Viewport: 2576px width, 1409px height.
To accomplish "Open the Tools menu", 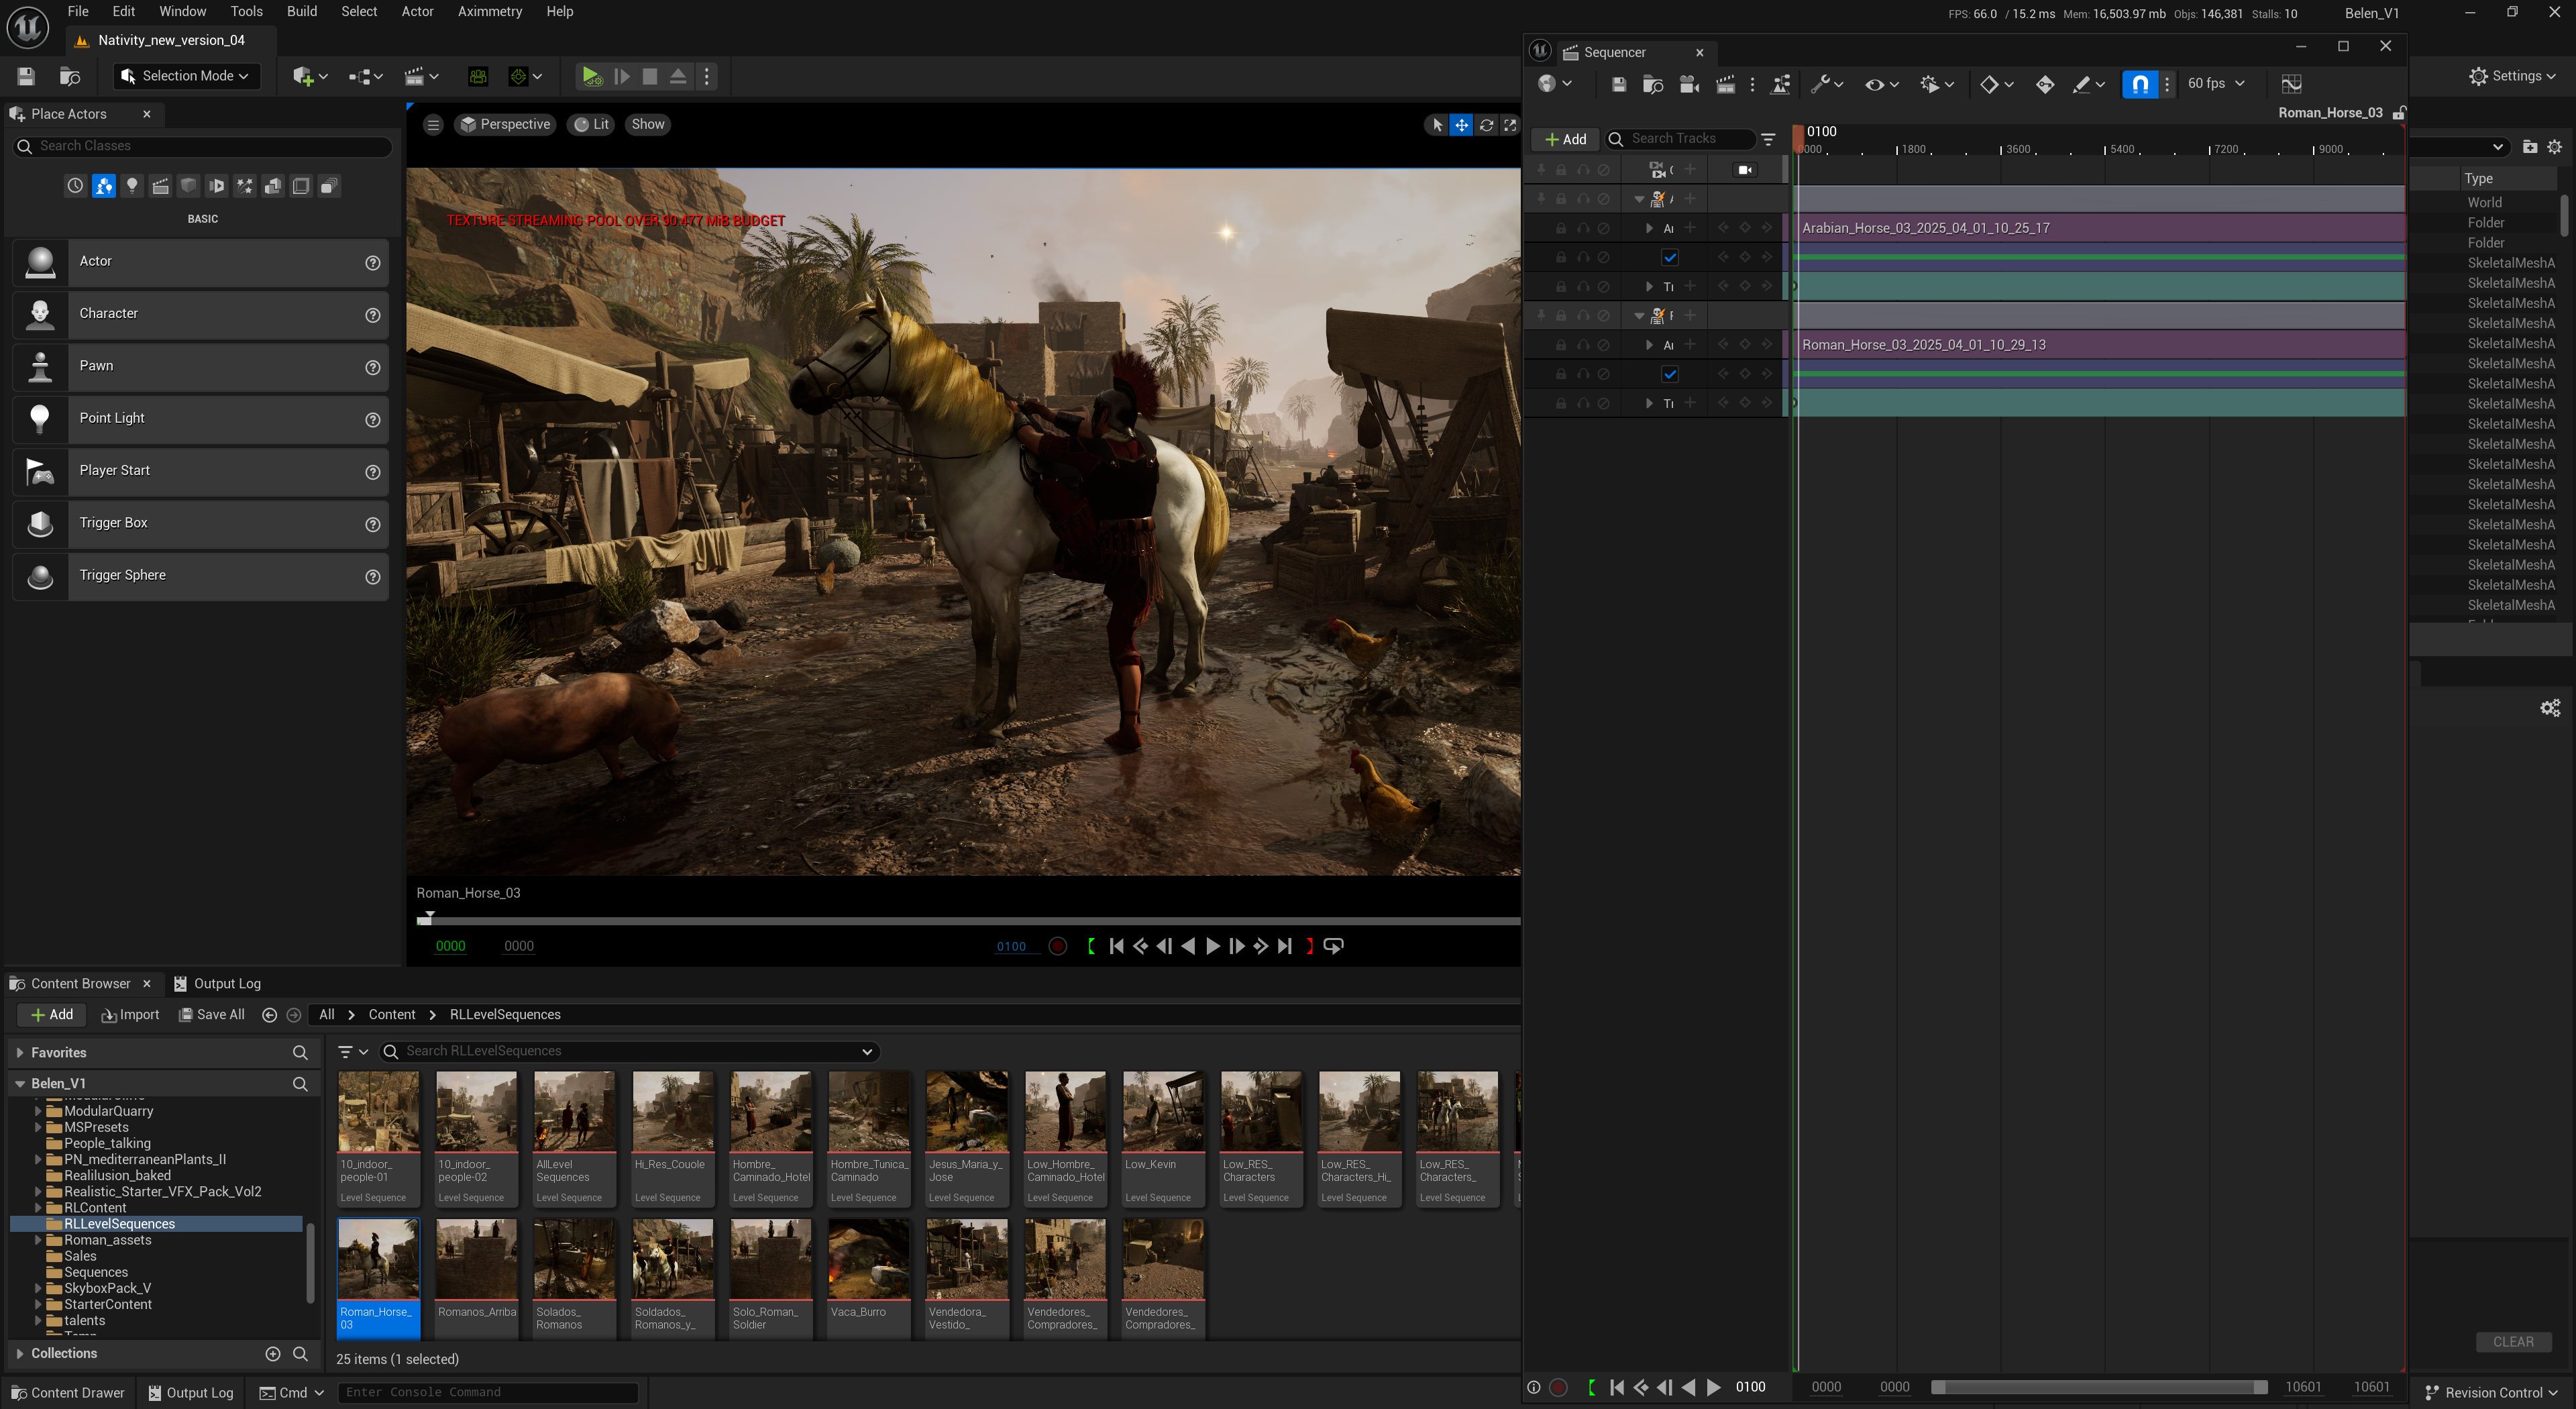I will pos(246,12).
